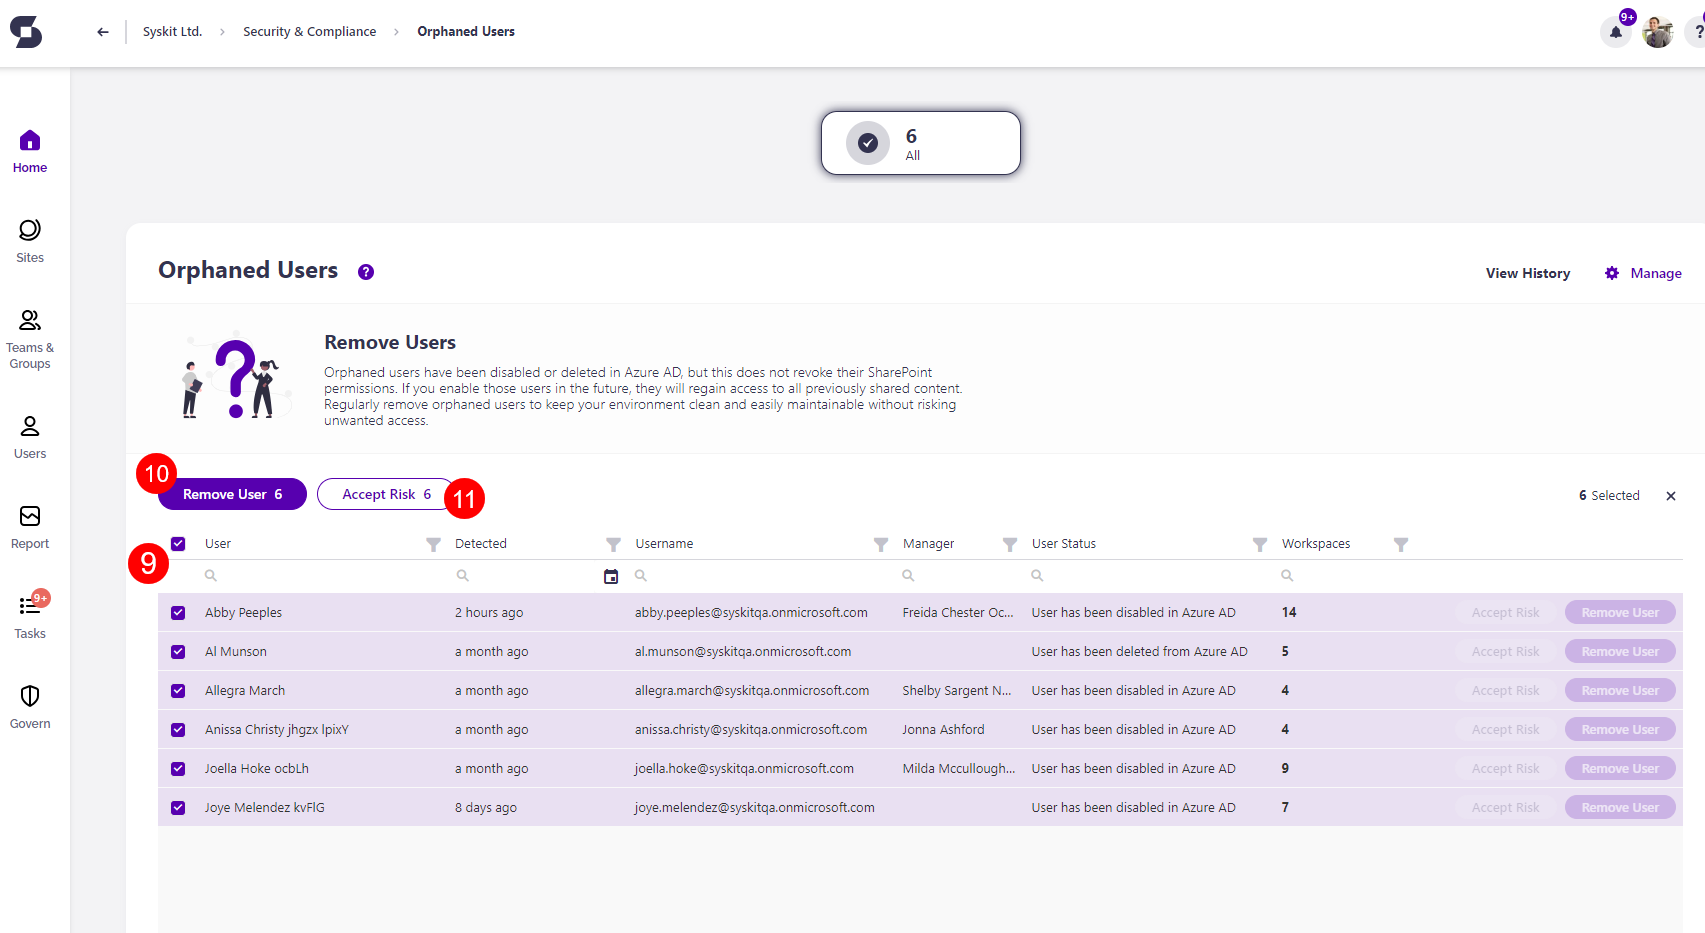Open help for Orphaned Users
Screen dimensions: 1705x933
[x=365, y=271]
